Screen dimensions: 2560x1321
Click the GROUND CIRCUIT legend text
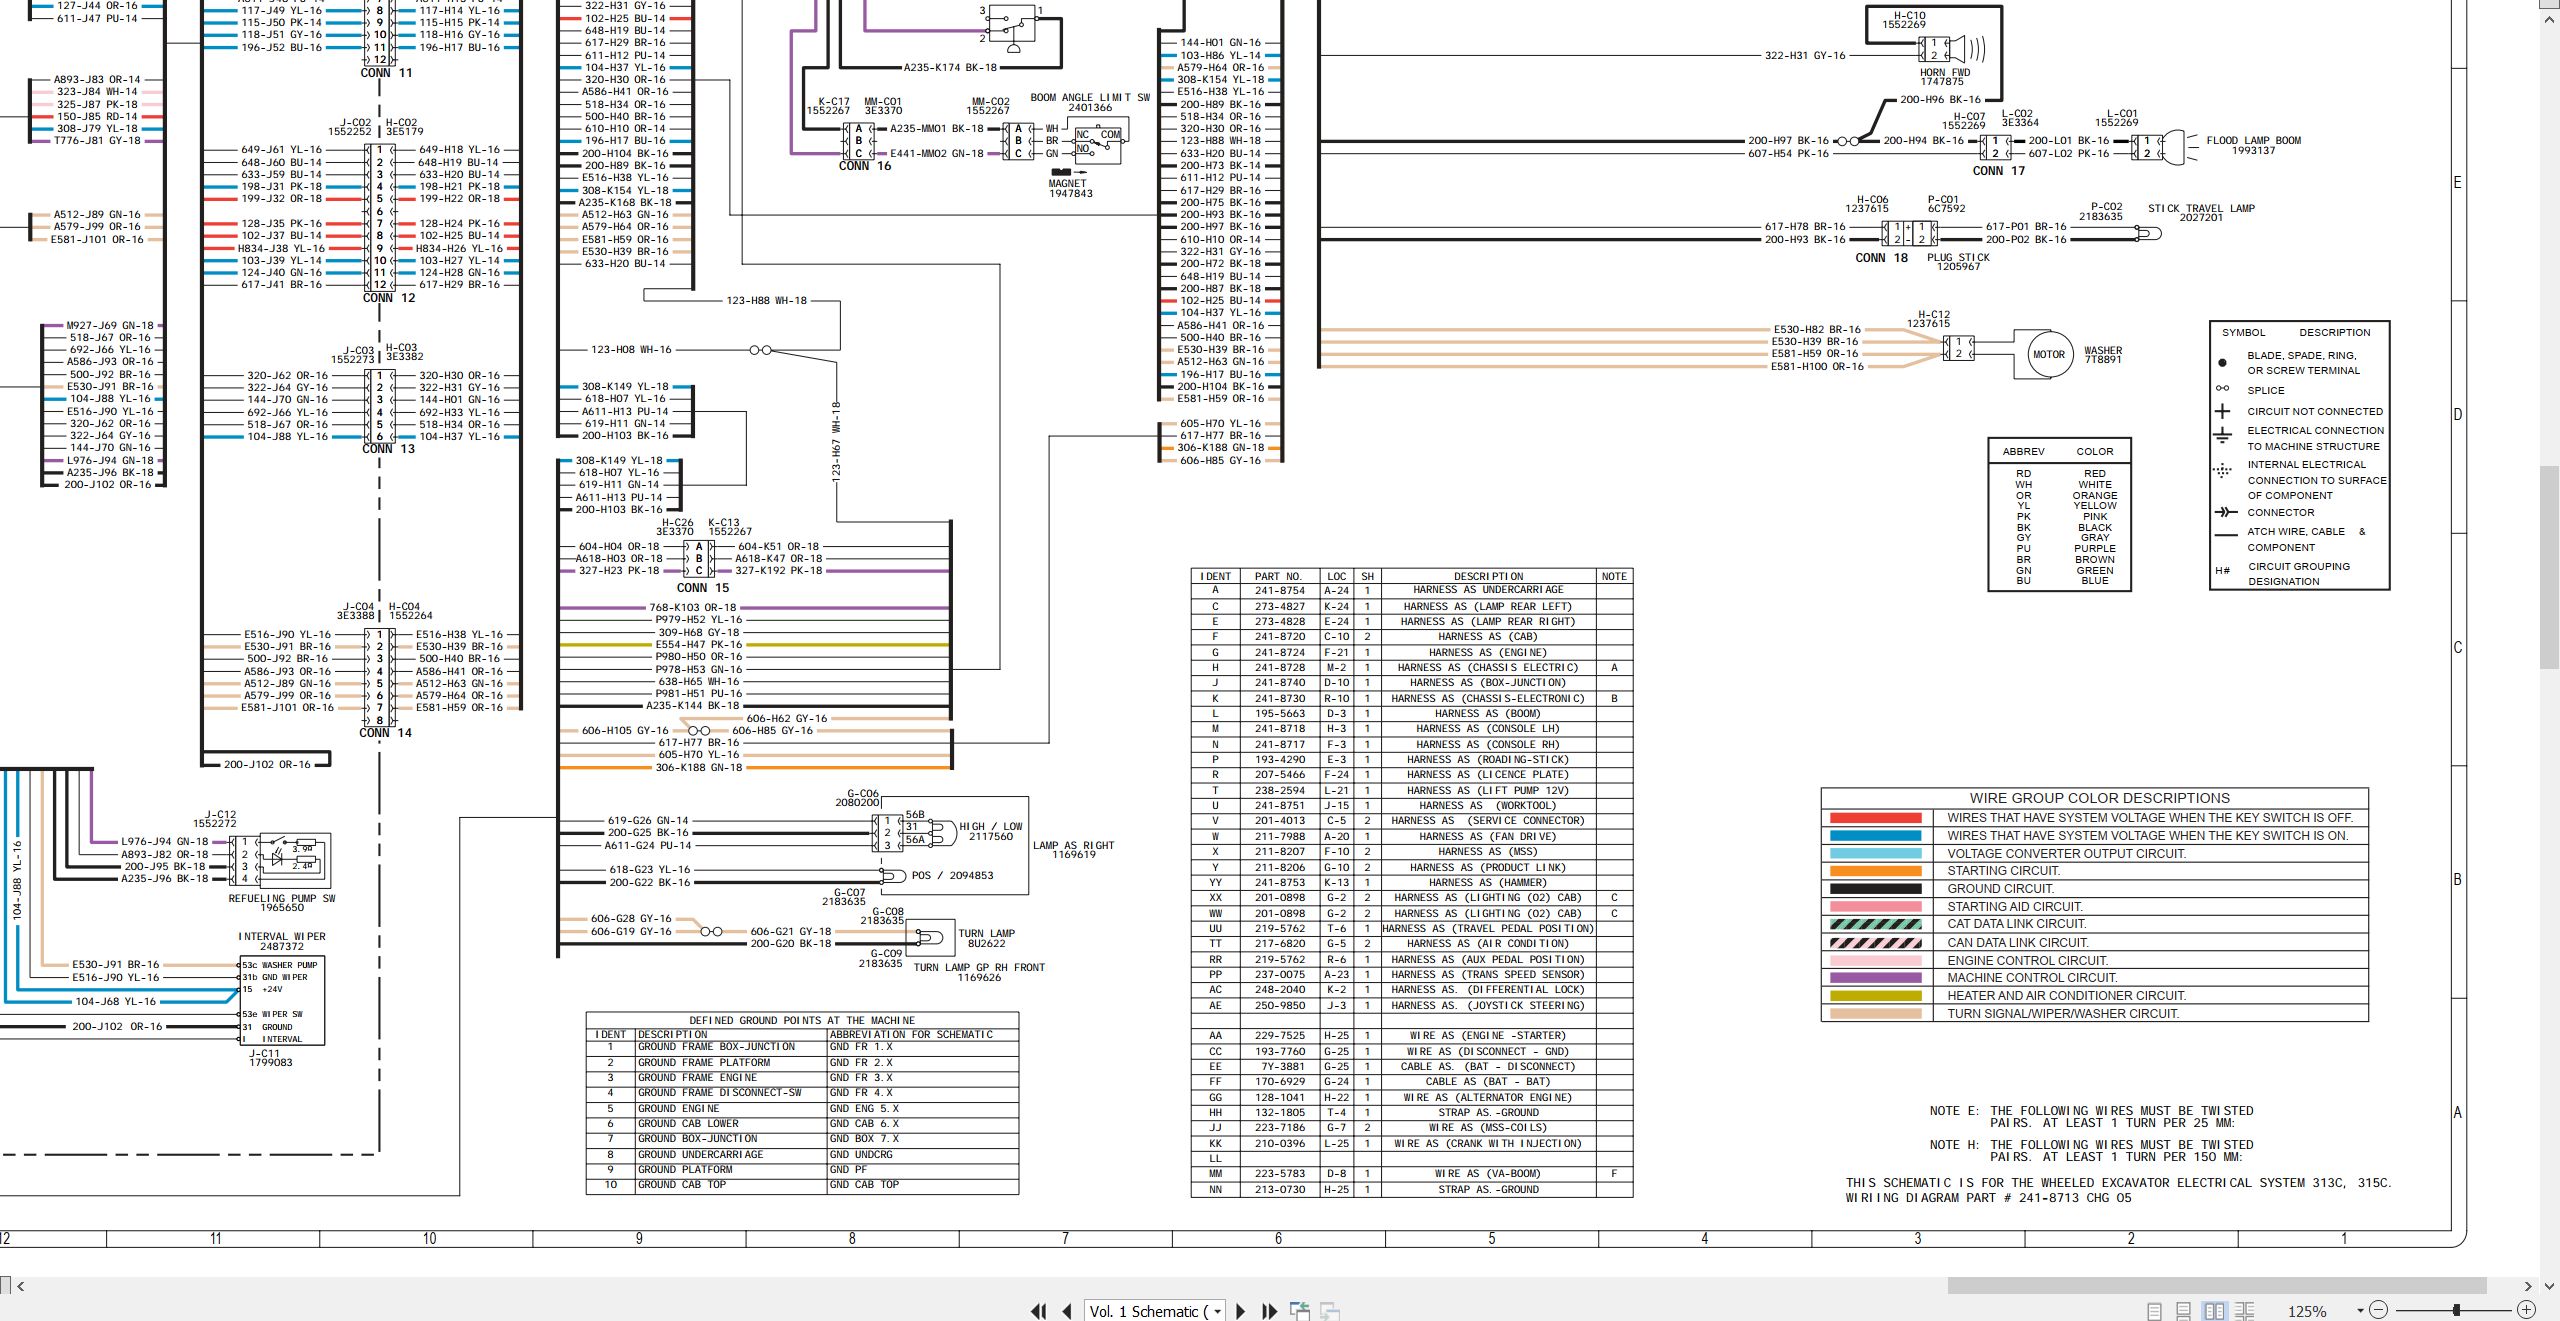(x=2000, y=889)
